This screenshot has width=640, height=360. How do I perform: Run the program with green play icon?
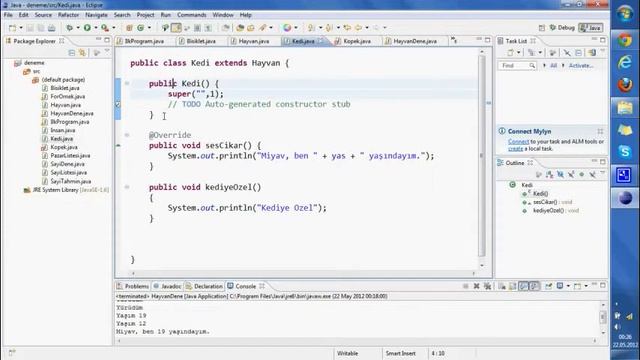87,28
